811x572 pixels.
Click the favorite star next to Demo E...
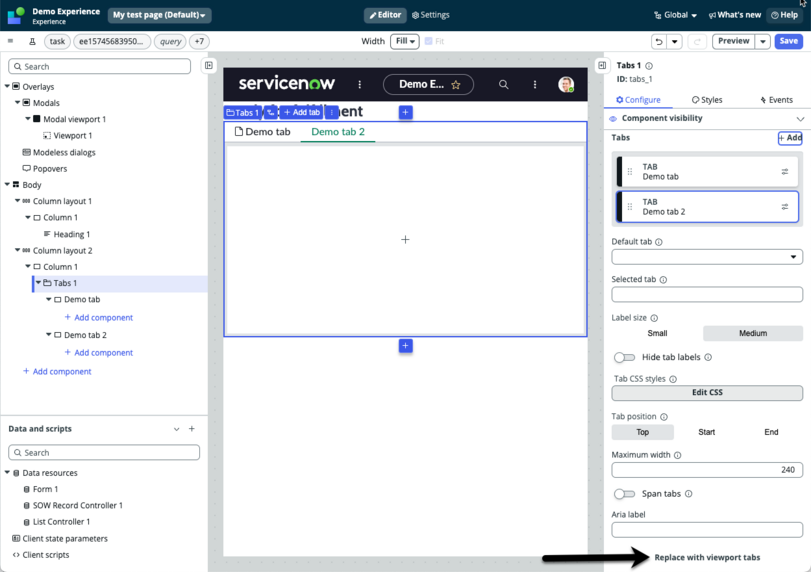pos(456,85)
